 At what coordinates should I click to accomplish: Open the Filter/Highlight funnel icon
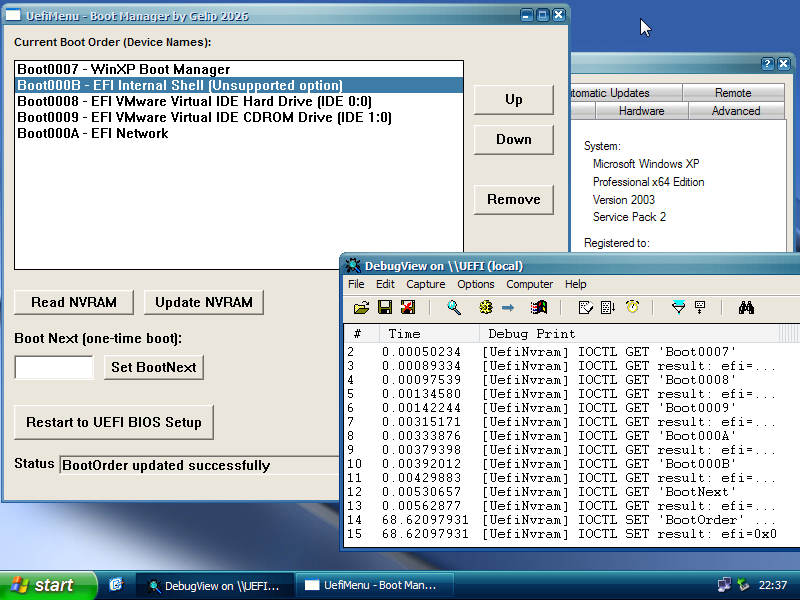click(678, 307)
